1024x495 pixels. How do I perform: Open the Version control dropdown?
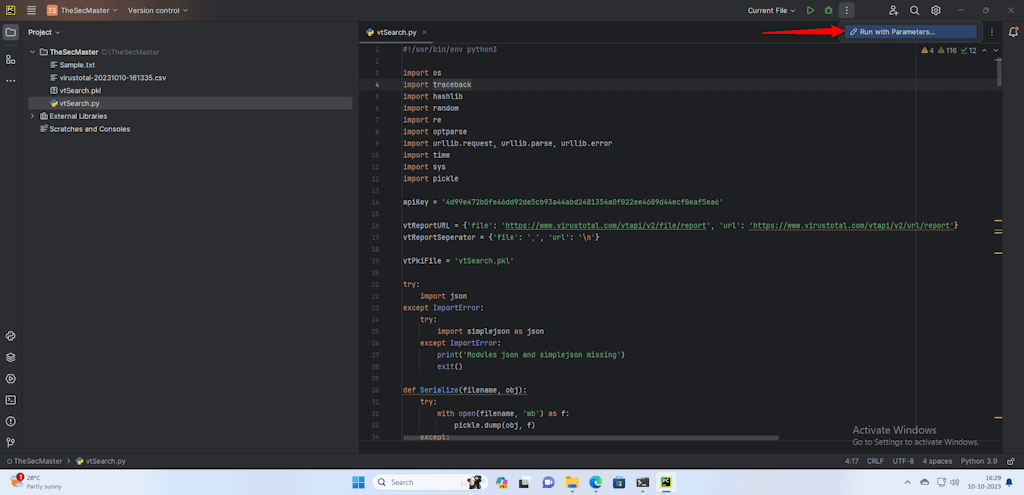(157, 10)
